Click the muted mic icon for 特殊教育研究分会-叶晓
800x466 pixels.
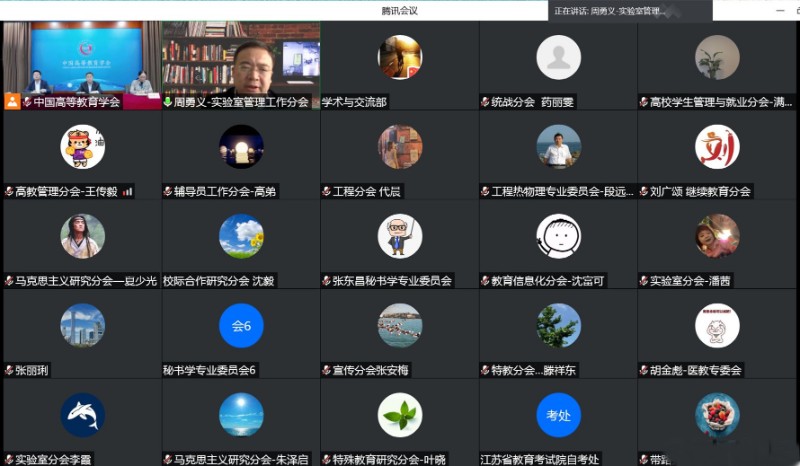pyautogui.click(x=326, y=460)
